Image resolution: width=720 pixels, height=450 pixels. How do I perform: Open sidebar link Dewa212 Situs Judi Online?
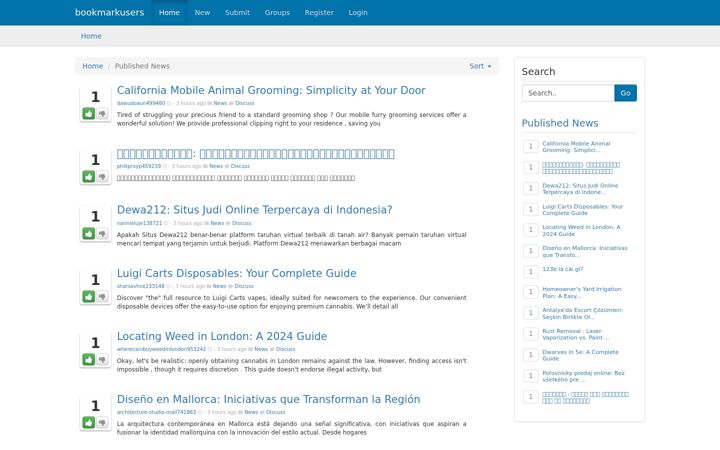580,189
